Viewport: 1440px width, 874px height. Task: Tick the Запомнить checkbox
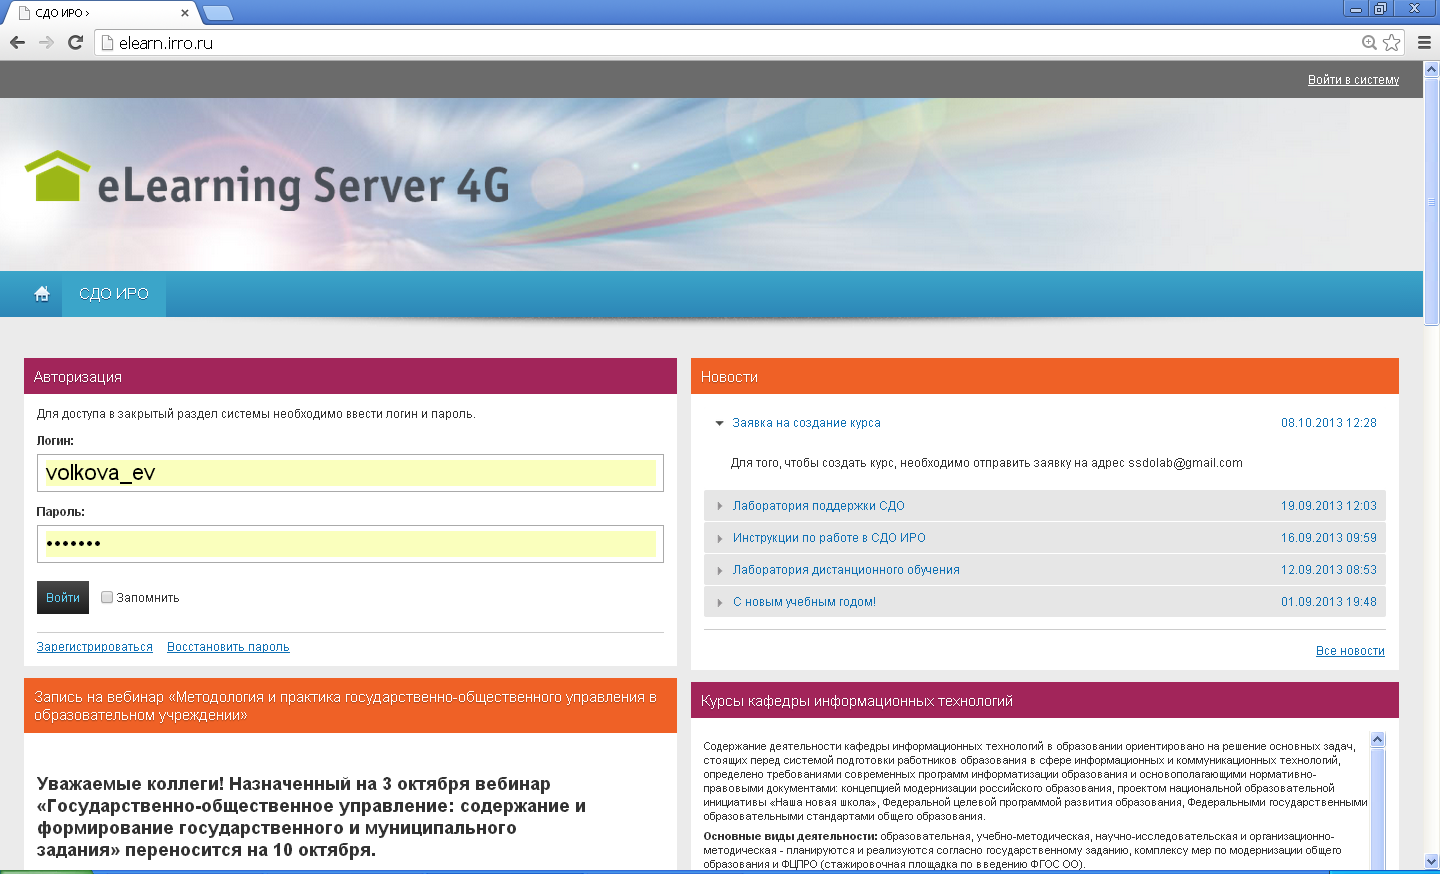107,597
